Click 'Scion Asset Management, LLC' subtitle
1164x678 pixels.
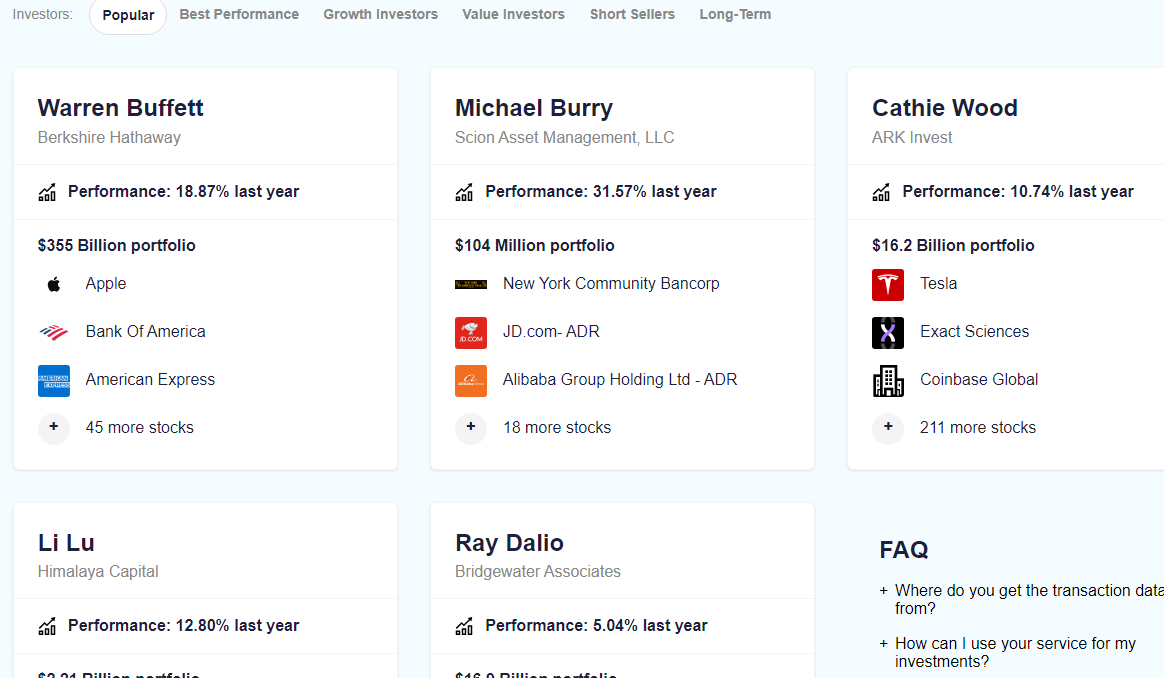tap(564, 137)
